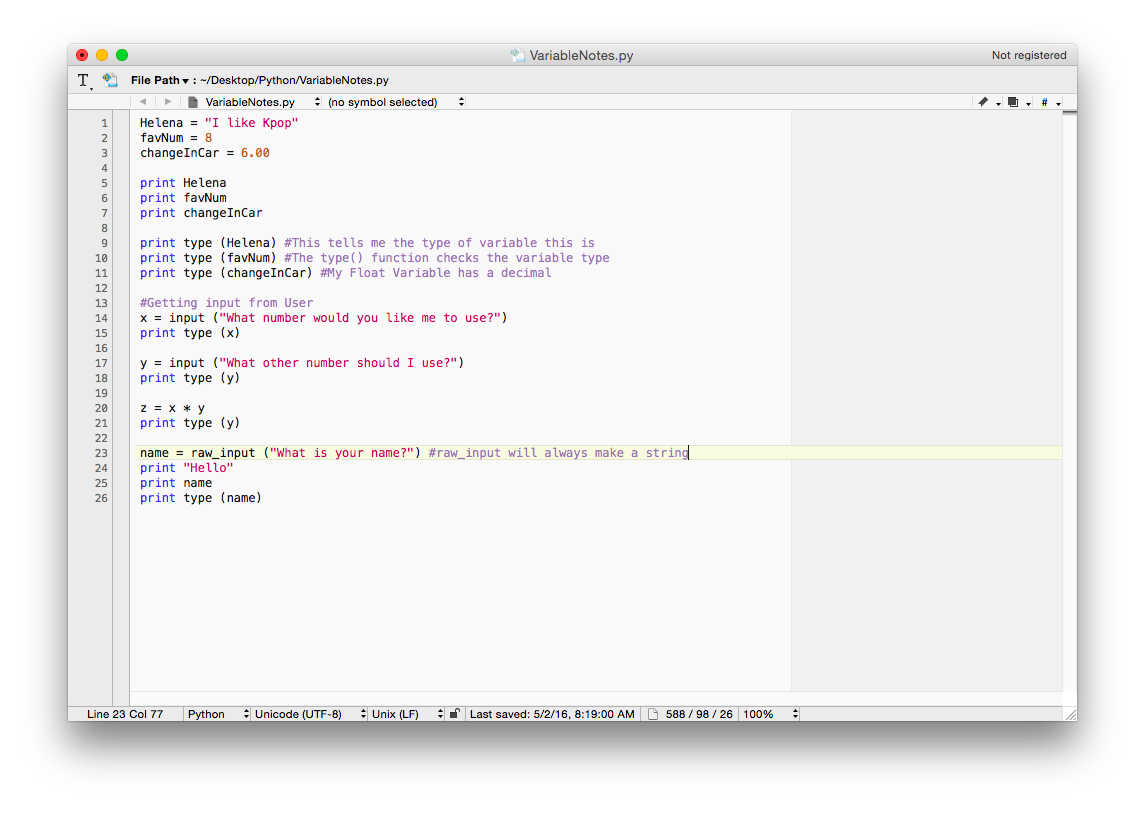Click the variable favNum on line 2
Image resolution: width=1145 pixels, height=813 pixels.
(161, 137)
